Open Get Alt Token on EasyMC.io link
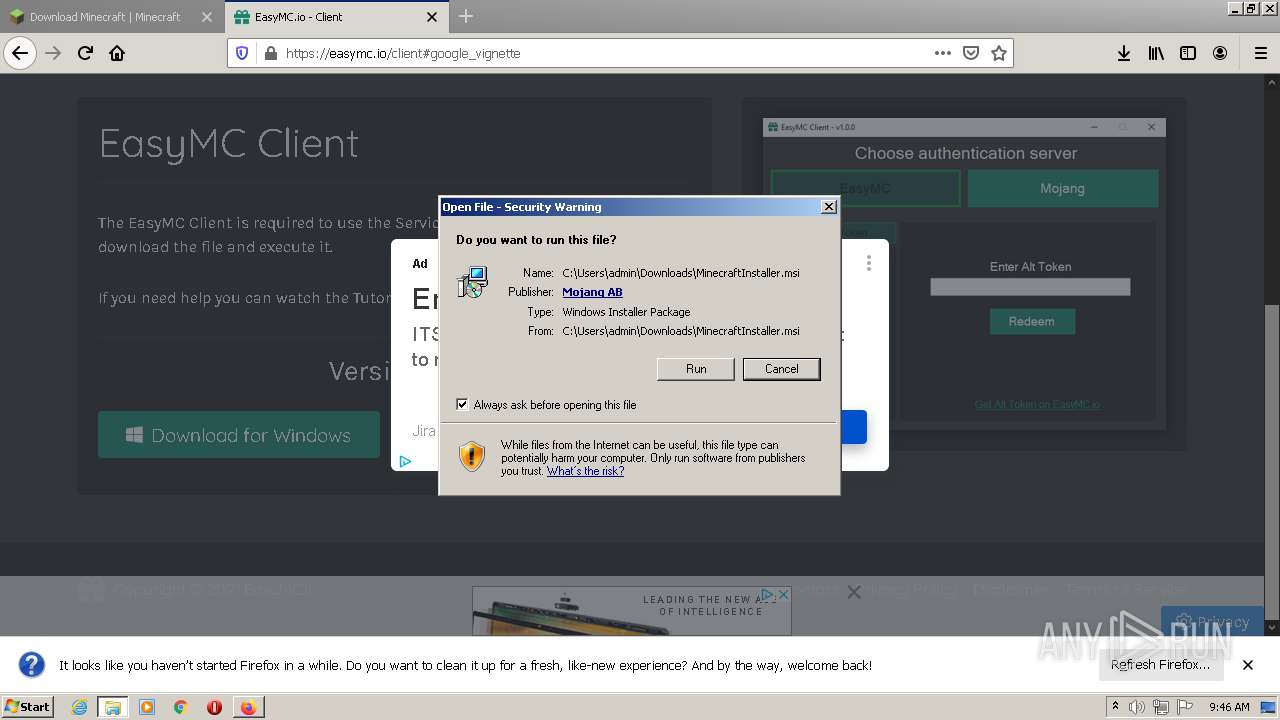 [1037, 404]
